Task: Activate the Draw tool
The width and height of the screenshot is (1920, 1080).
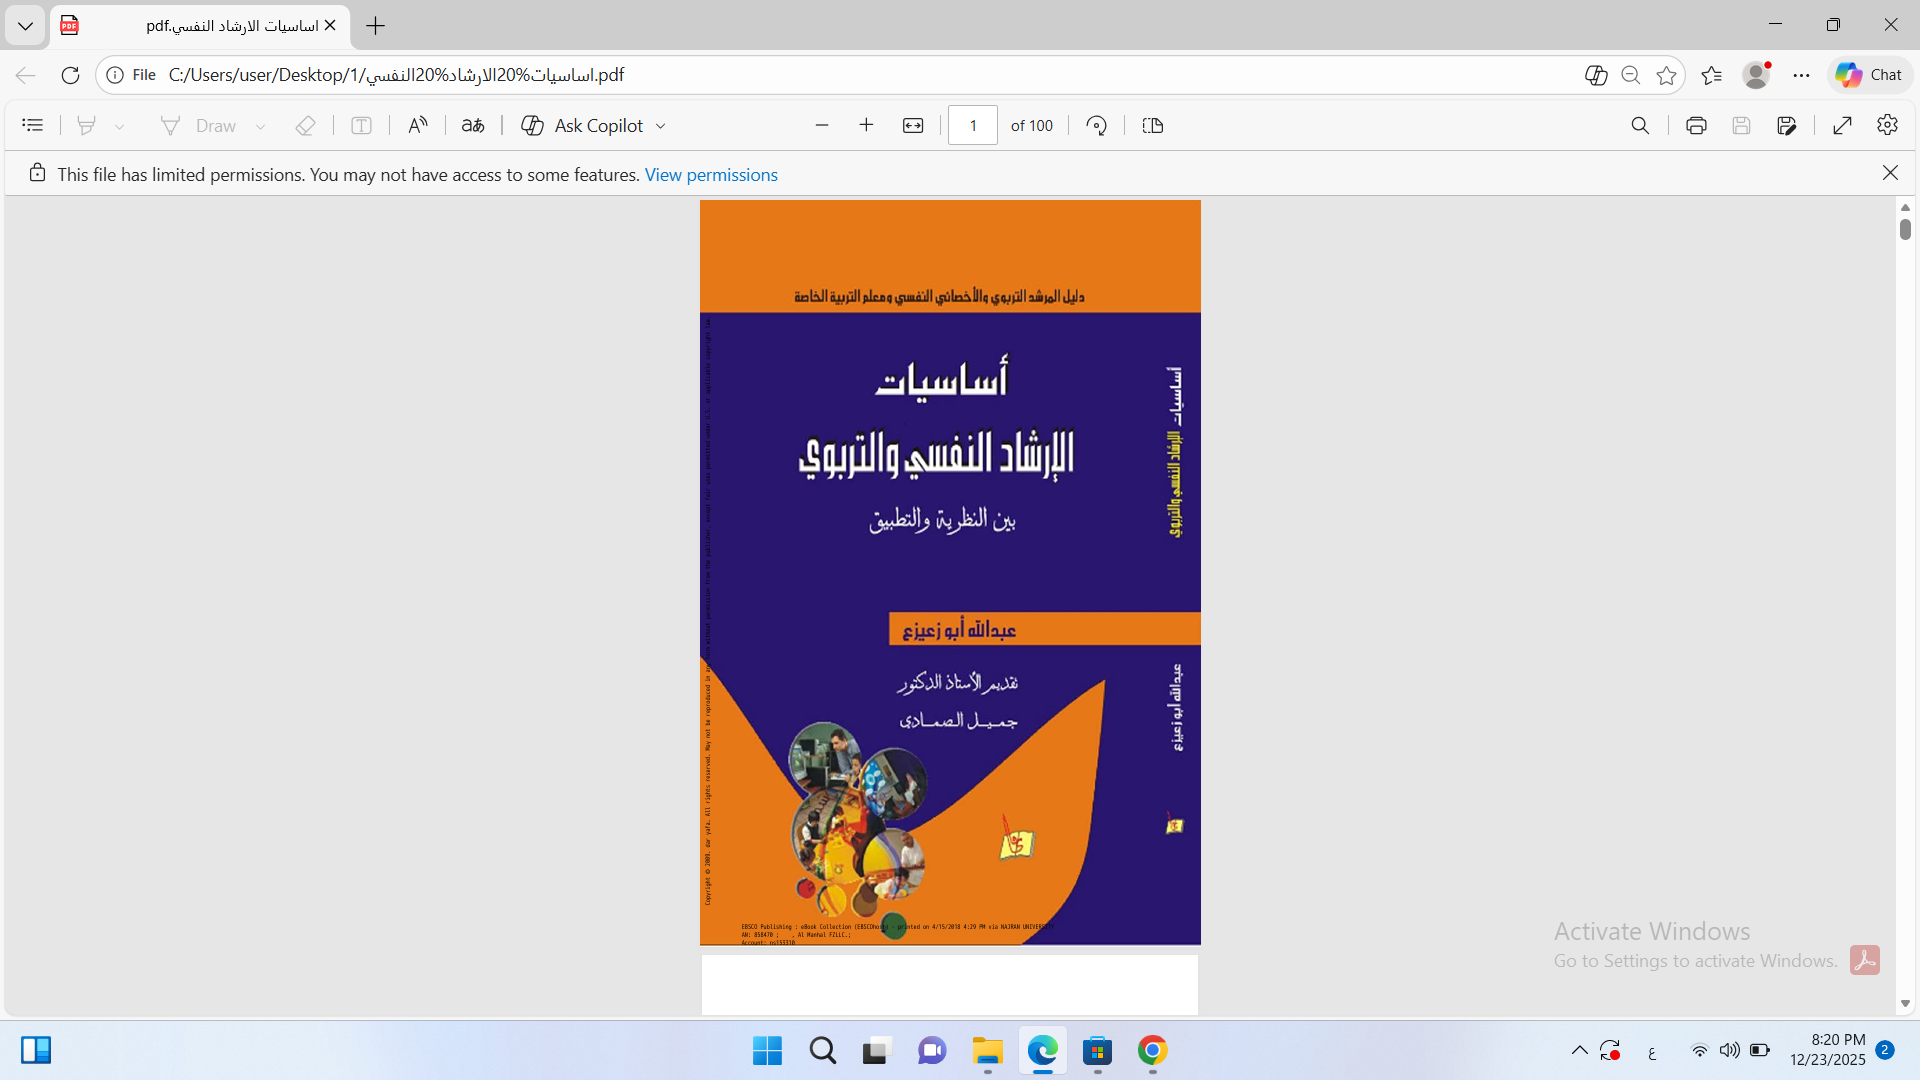Action: pos(198,125)
